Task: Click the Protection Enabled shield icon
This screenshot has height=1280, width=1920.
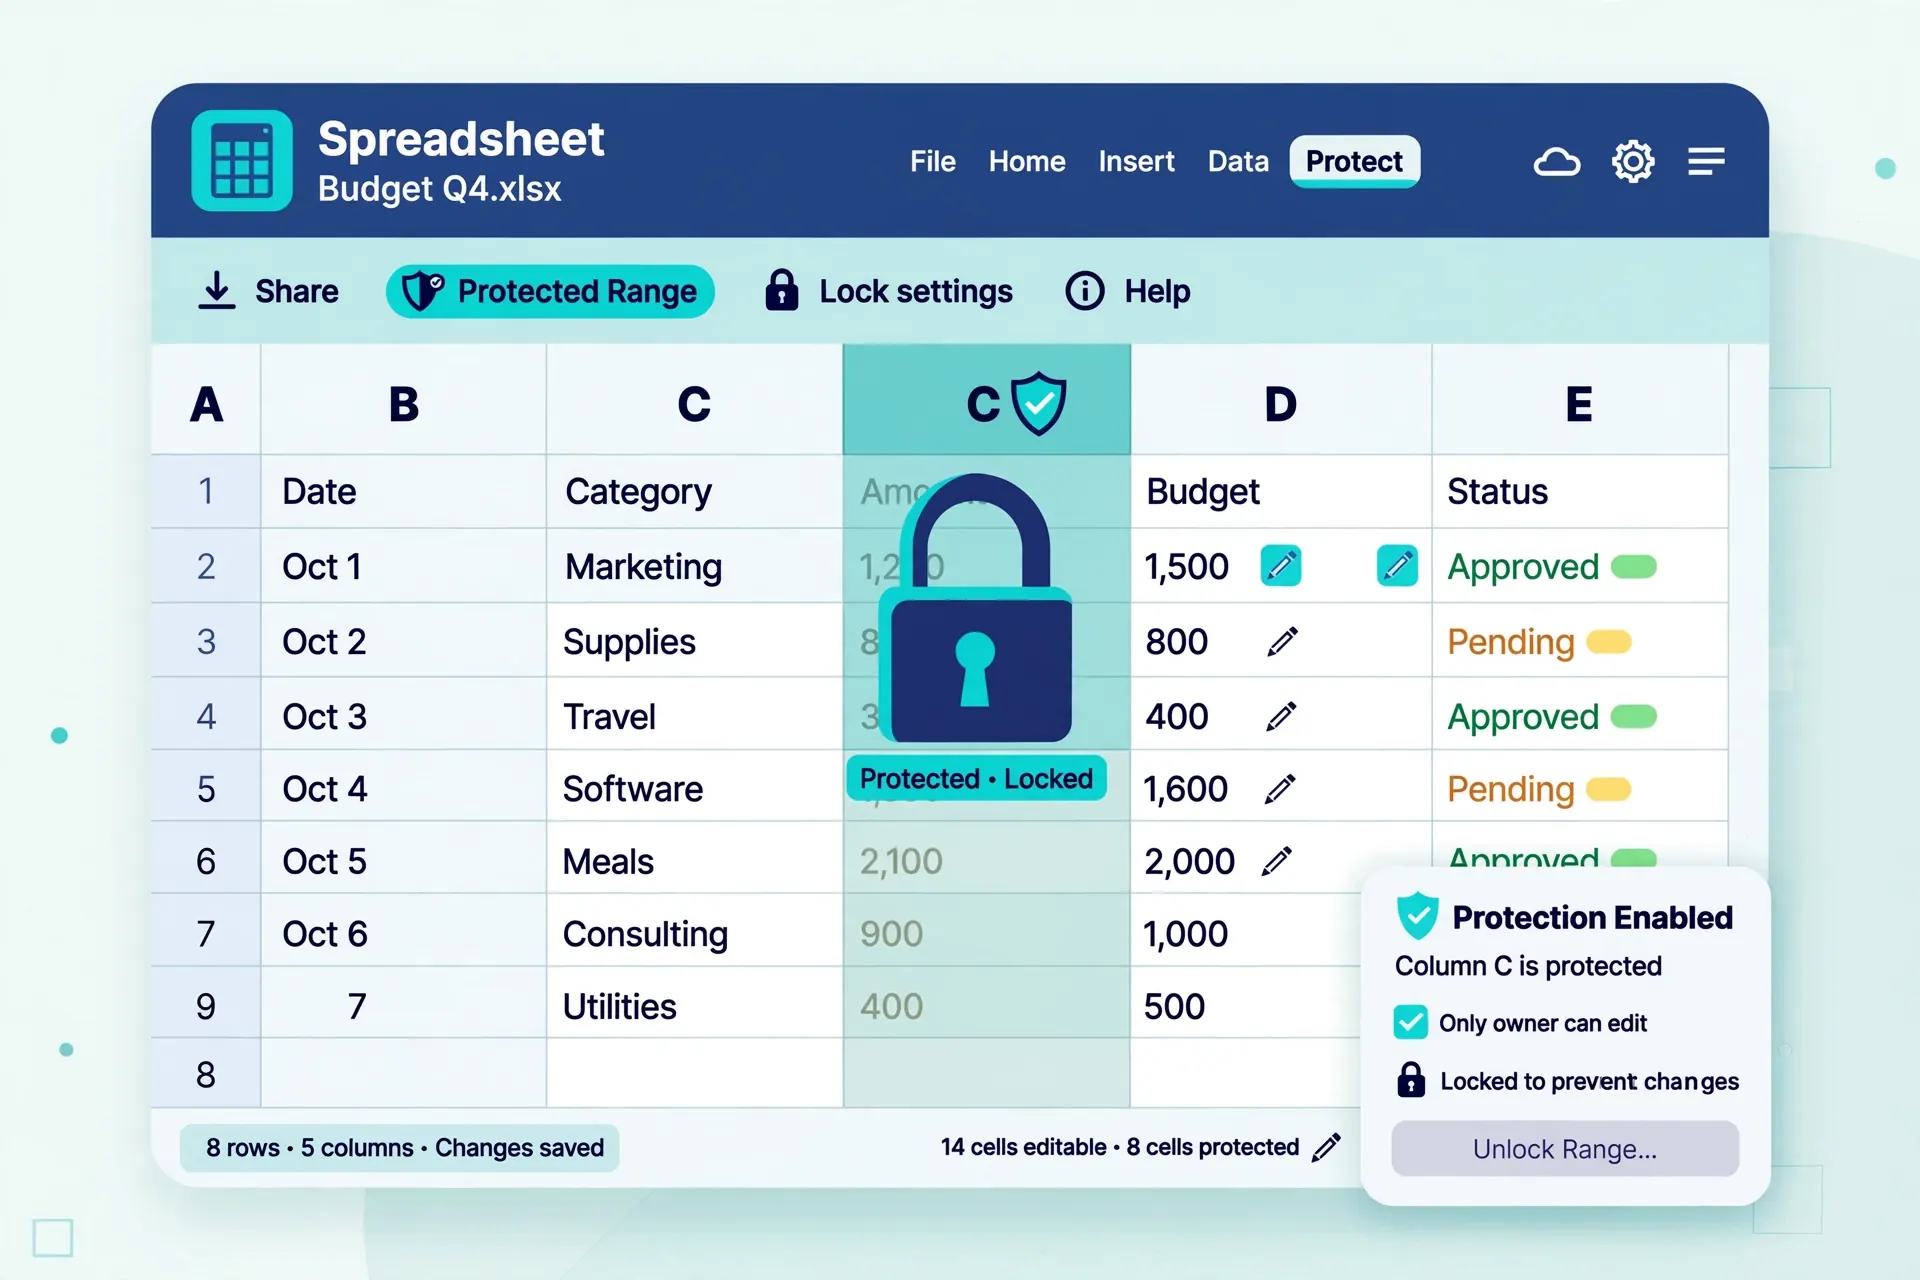Action: pyautogui.click(x=1417, y=916)
